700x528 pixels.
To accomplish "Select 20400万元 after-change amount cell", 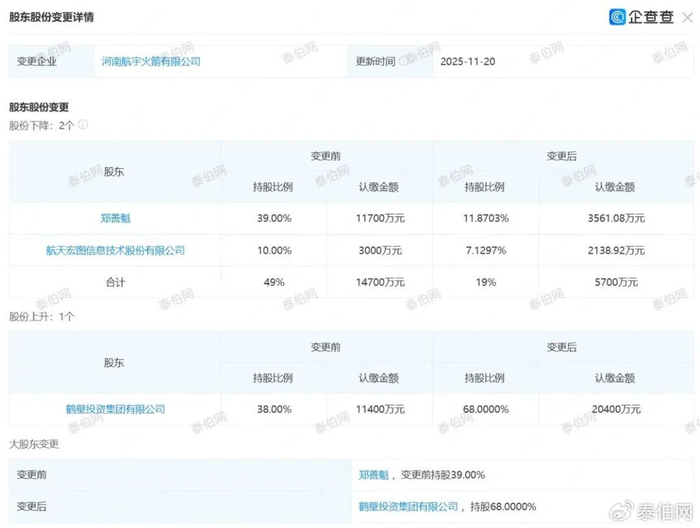I will coord(616,409).
